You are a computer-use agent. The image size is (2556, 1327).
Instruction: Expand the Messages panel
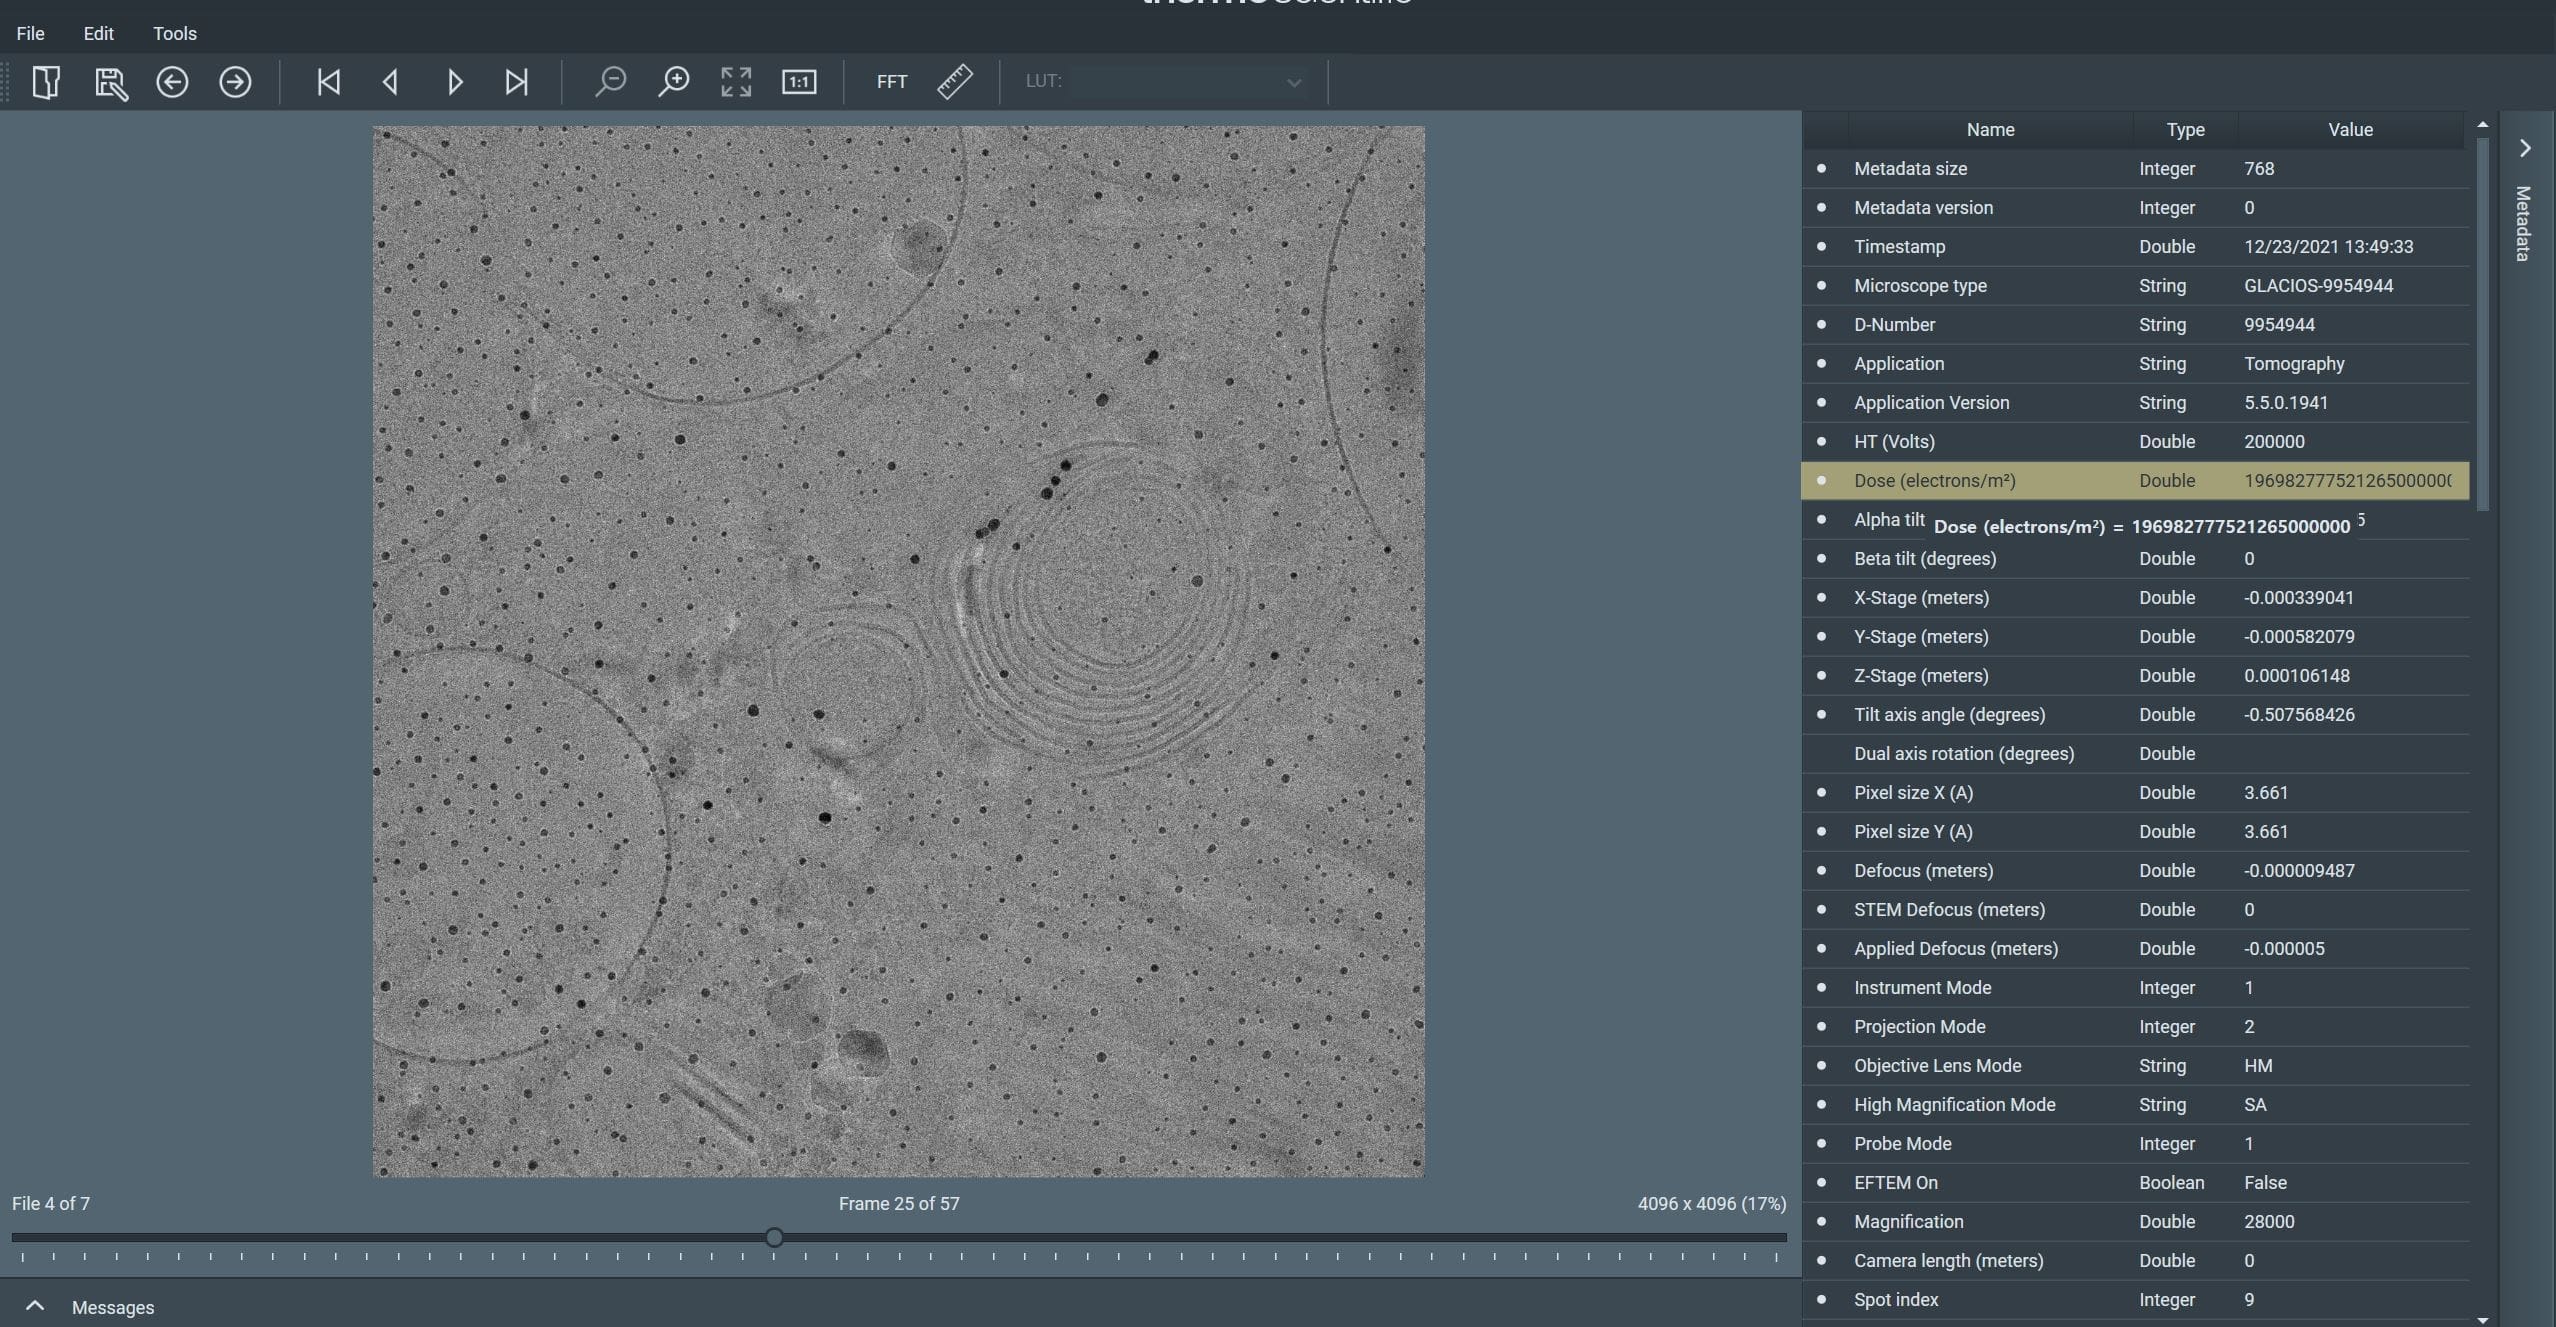click(35, 1306)
